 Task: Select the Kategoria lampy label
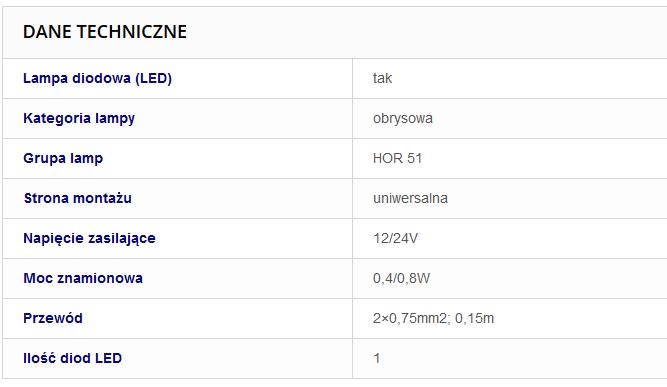coord(79,118)
